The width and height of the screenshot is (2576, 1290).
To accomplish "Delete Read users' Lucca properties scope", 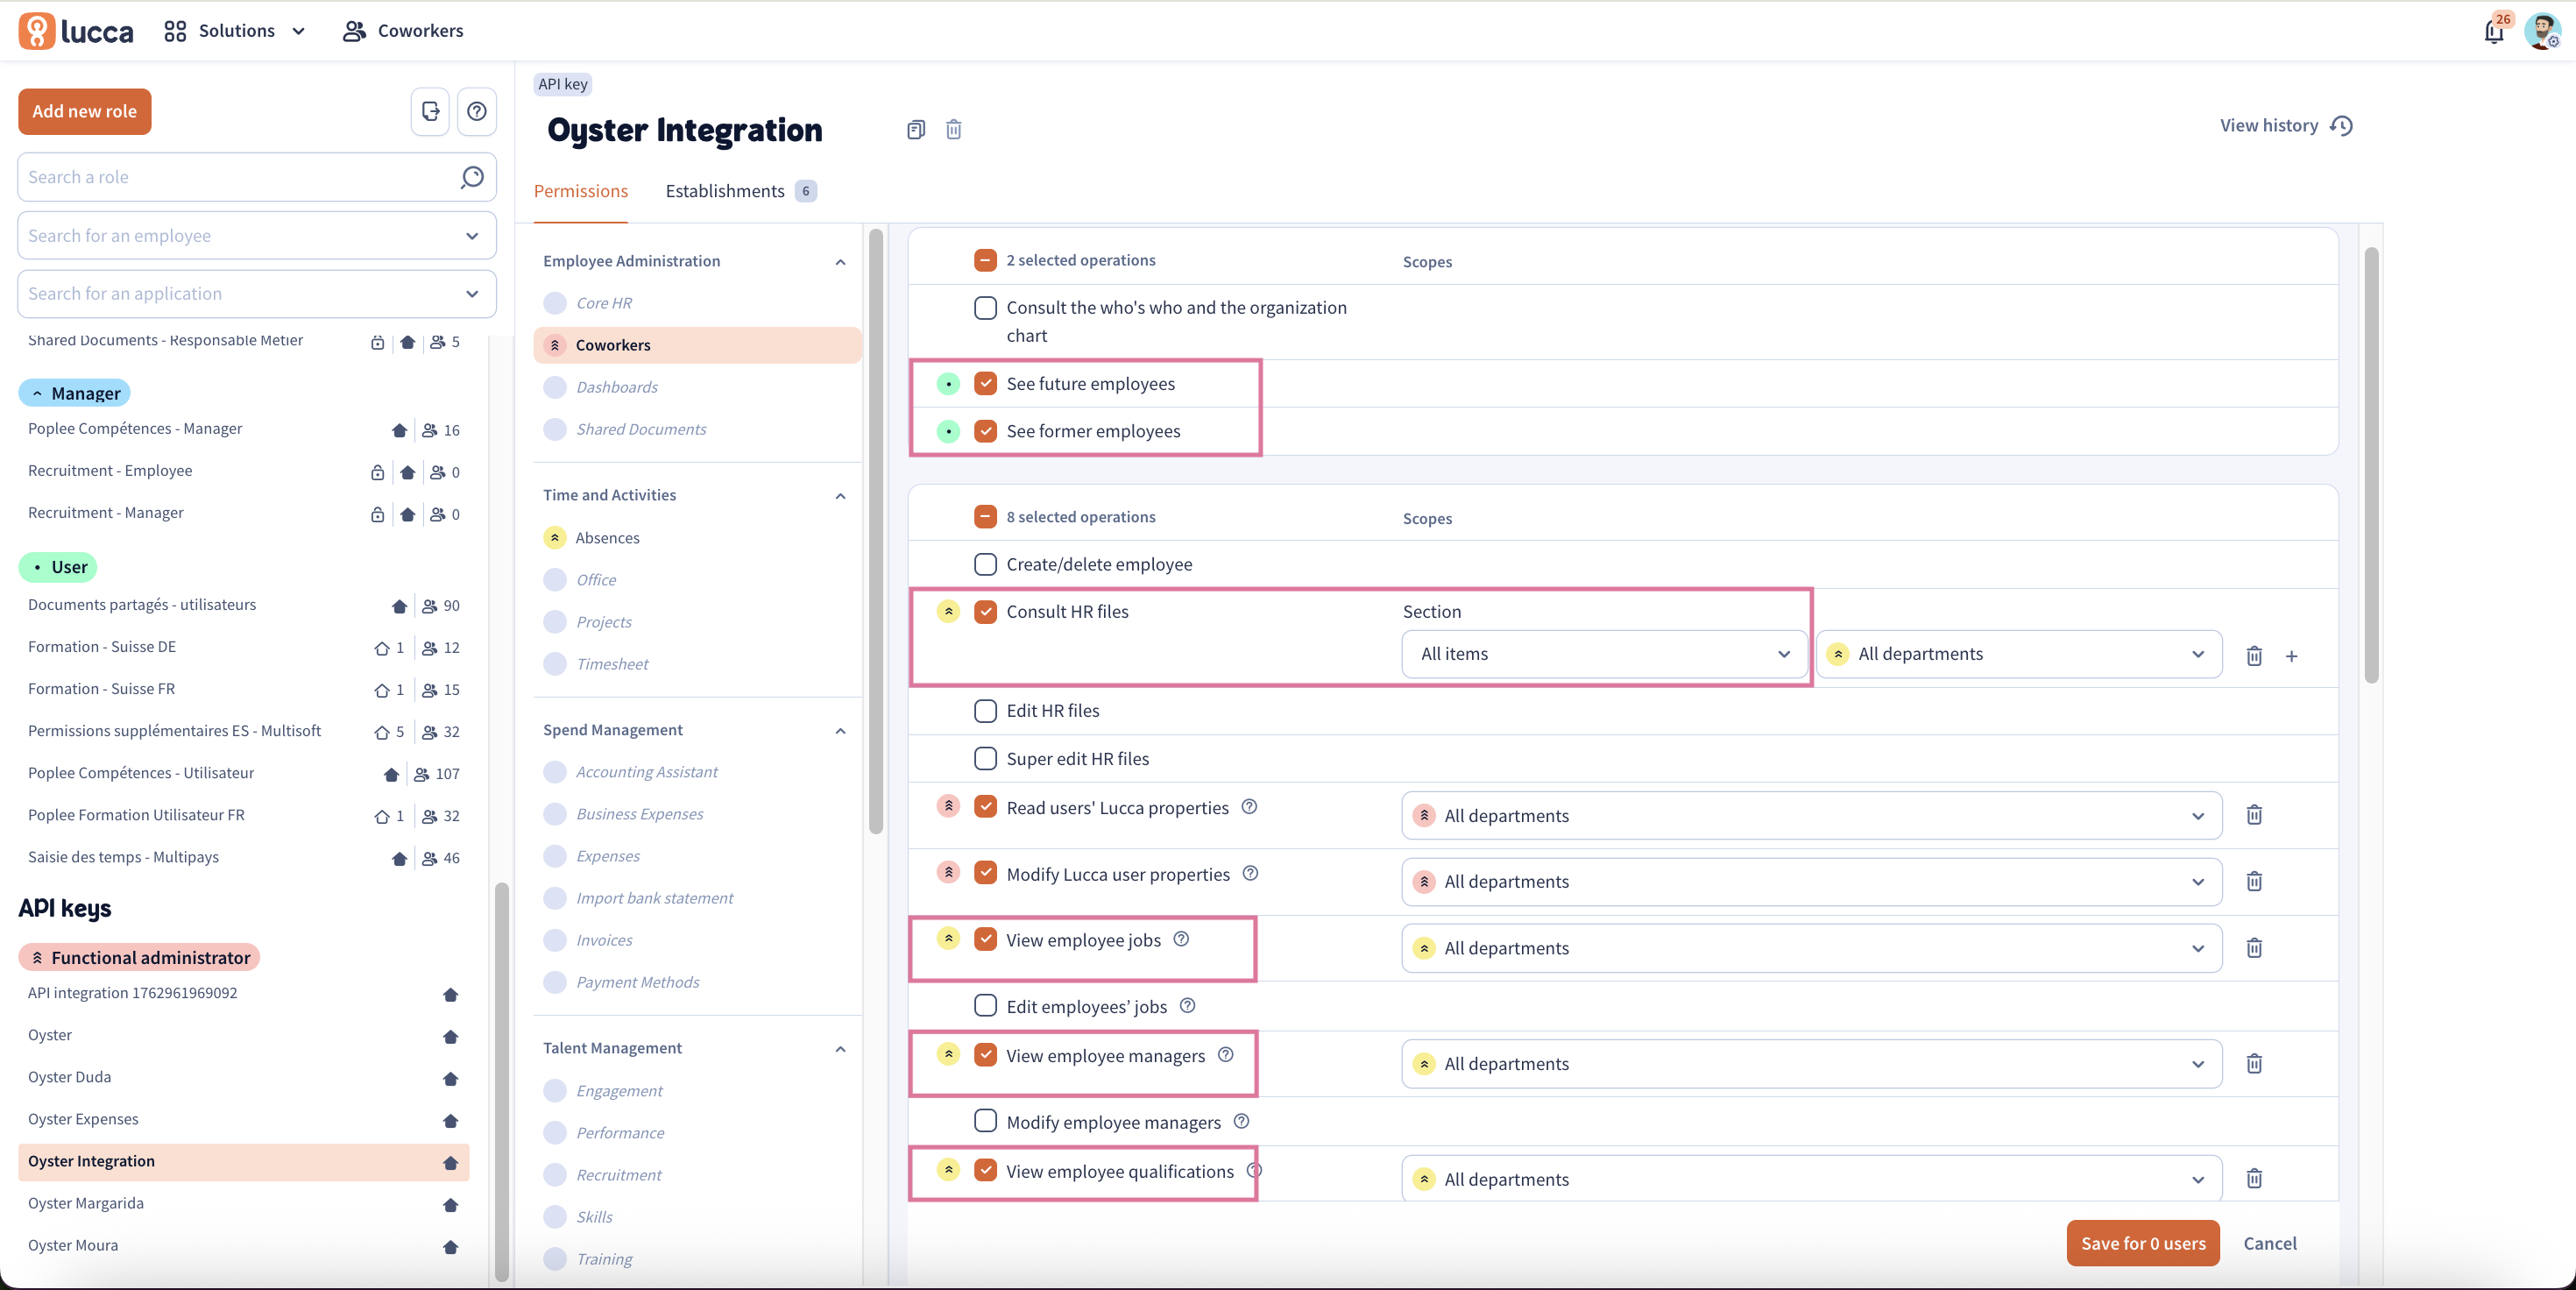I will (x=2254, y=815).
